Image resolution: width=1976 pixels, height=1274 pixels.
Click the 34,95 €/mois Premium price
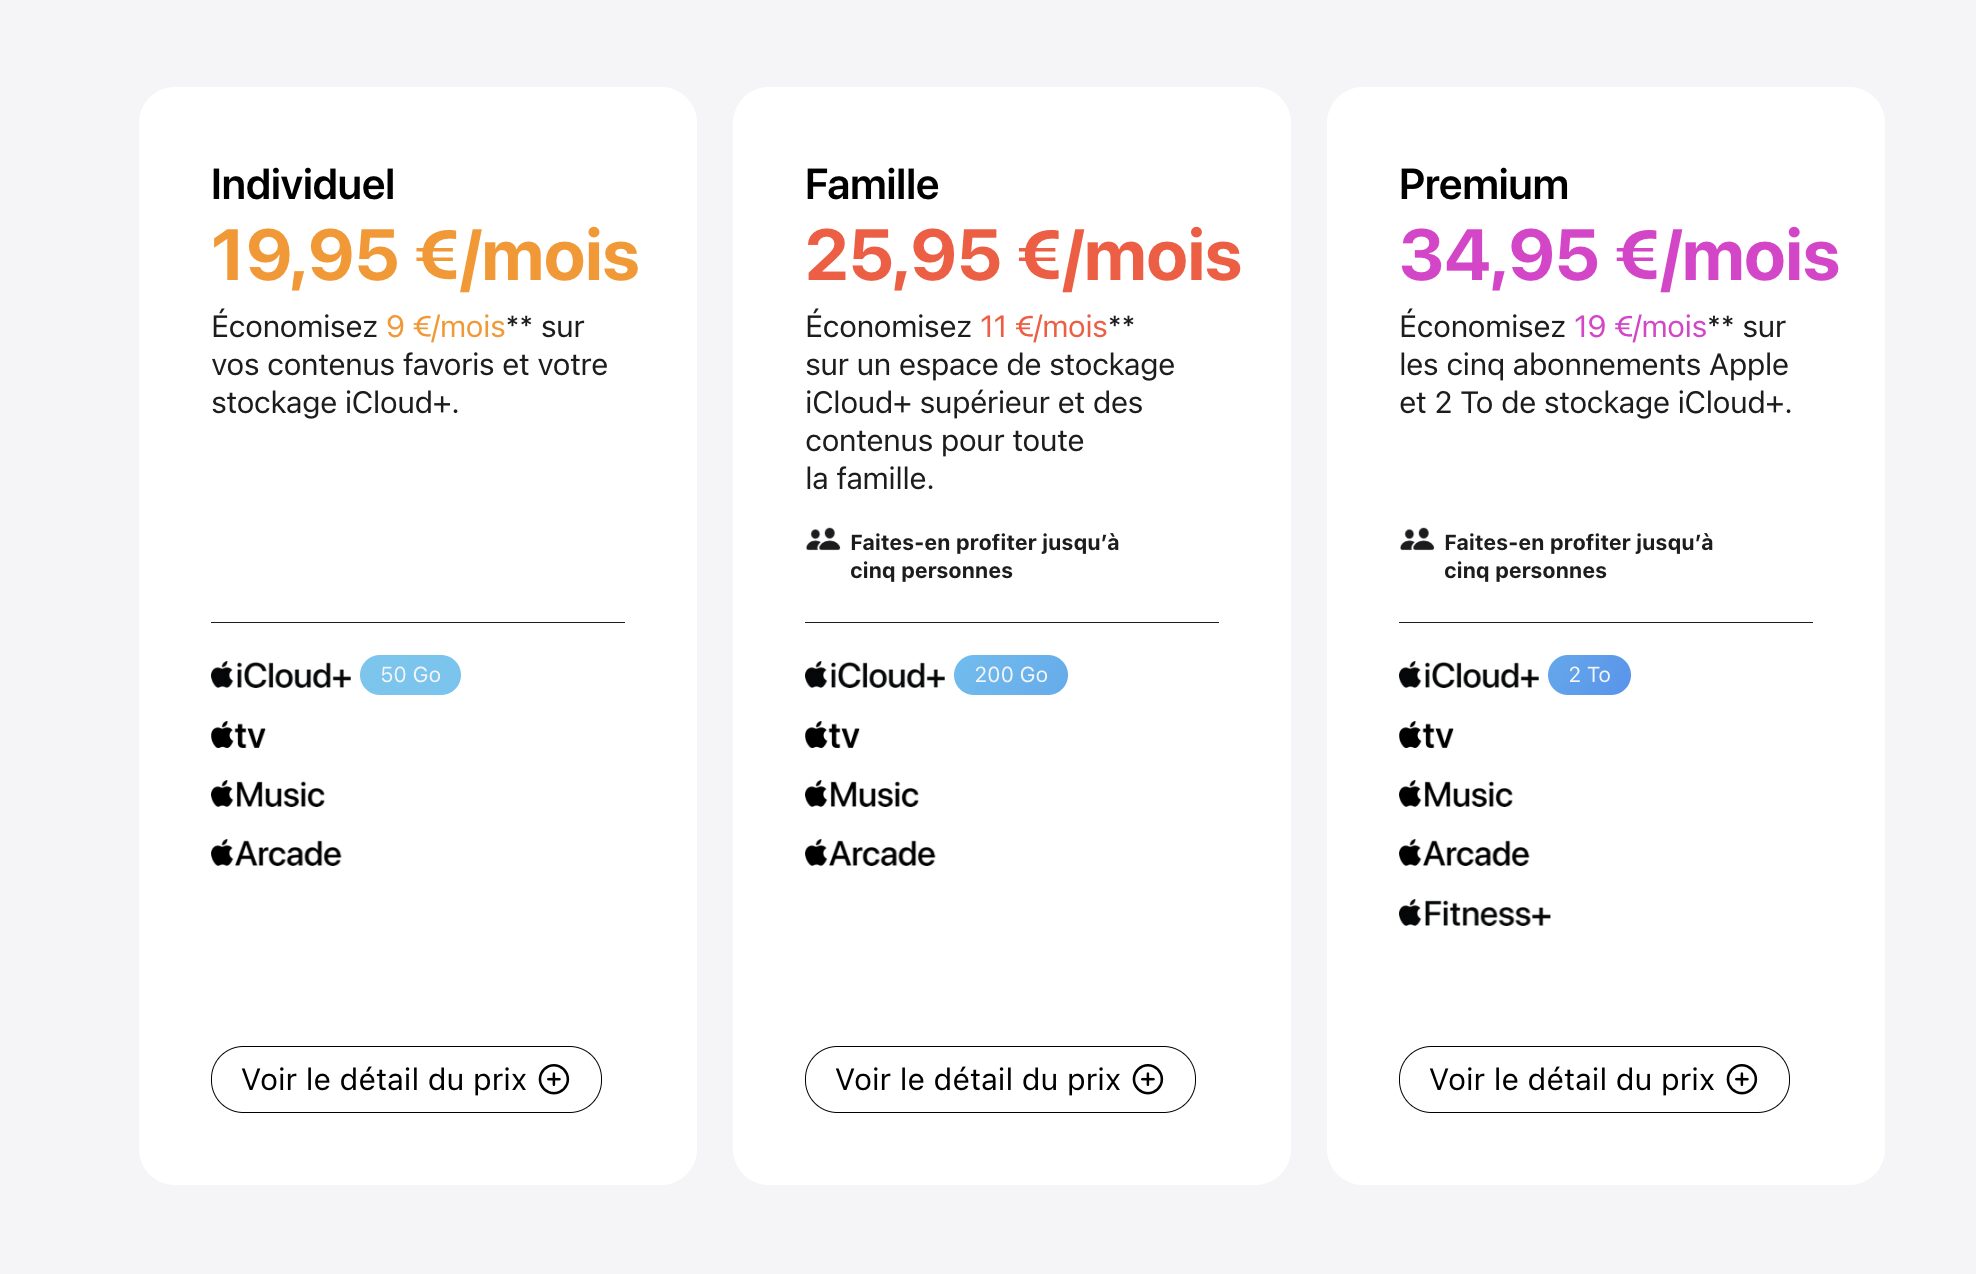point(1619,256)
